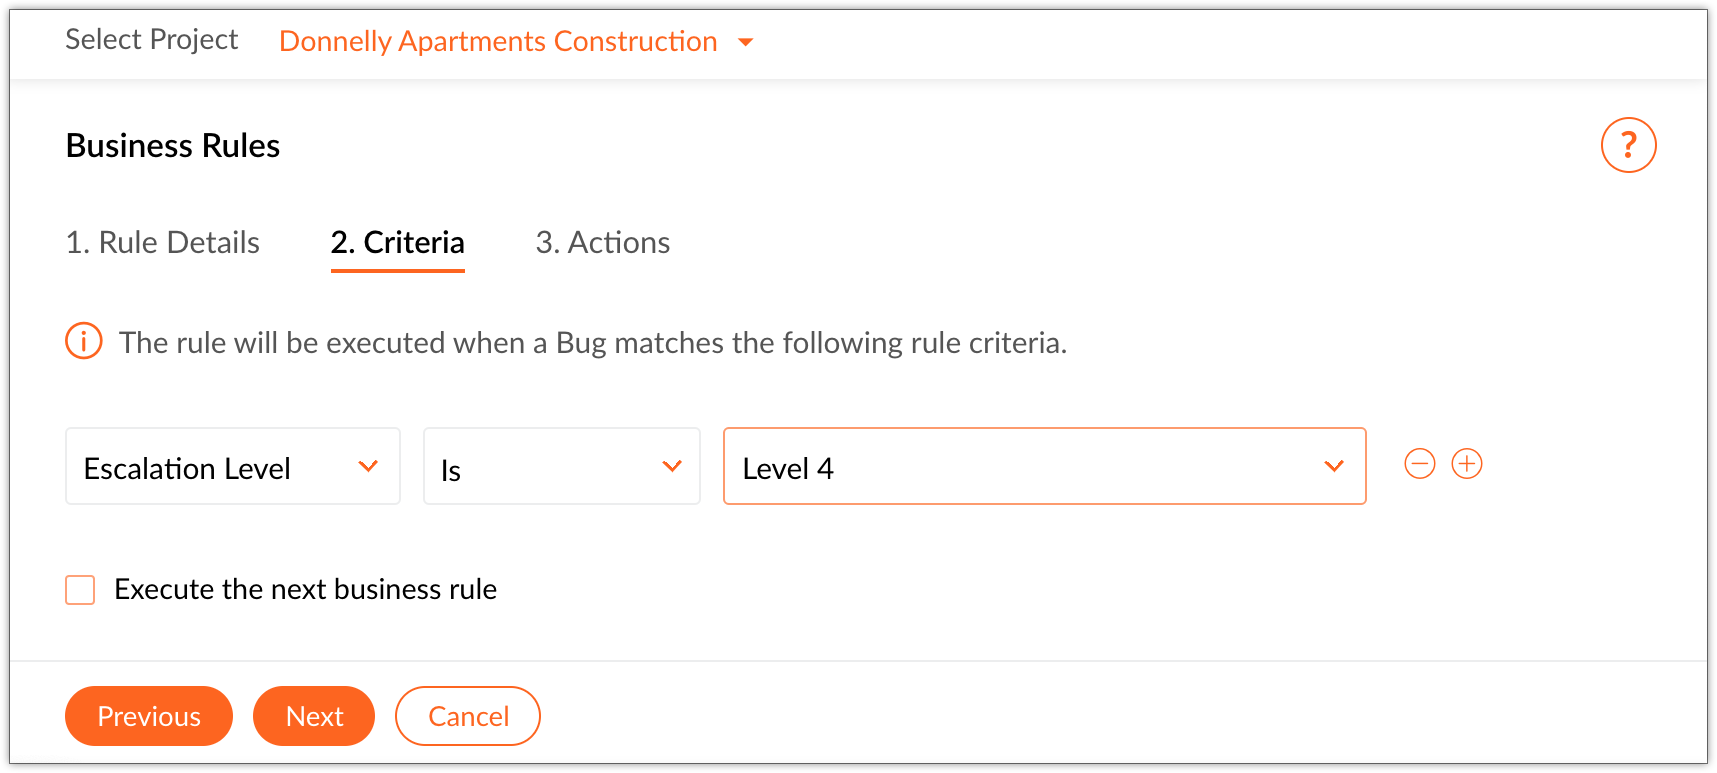
Task: Switch to Rule Details tab
Action: pyautogui.click(x=163, y=243)
